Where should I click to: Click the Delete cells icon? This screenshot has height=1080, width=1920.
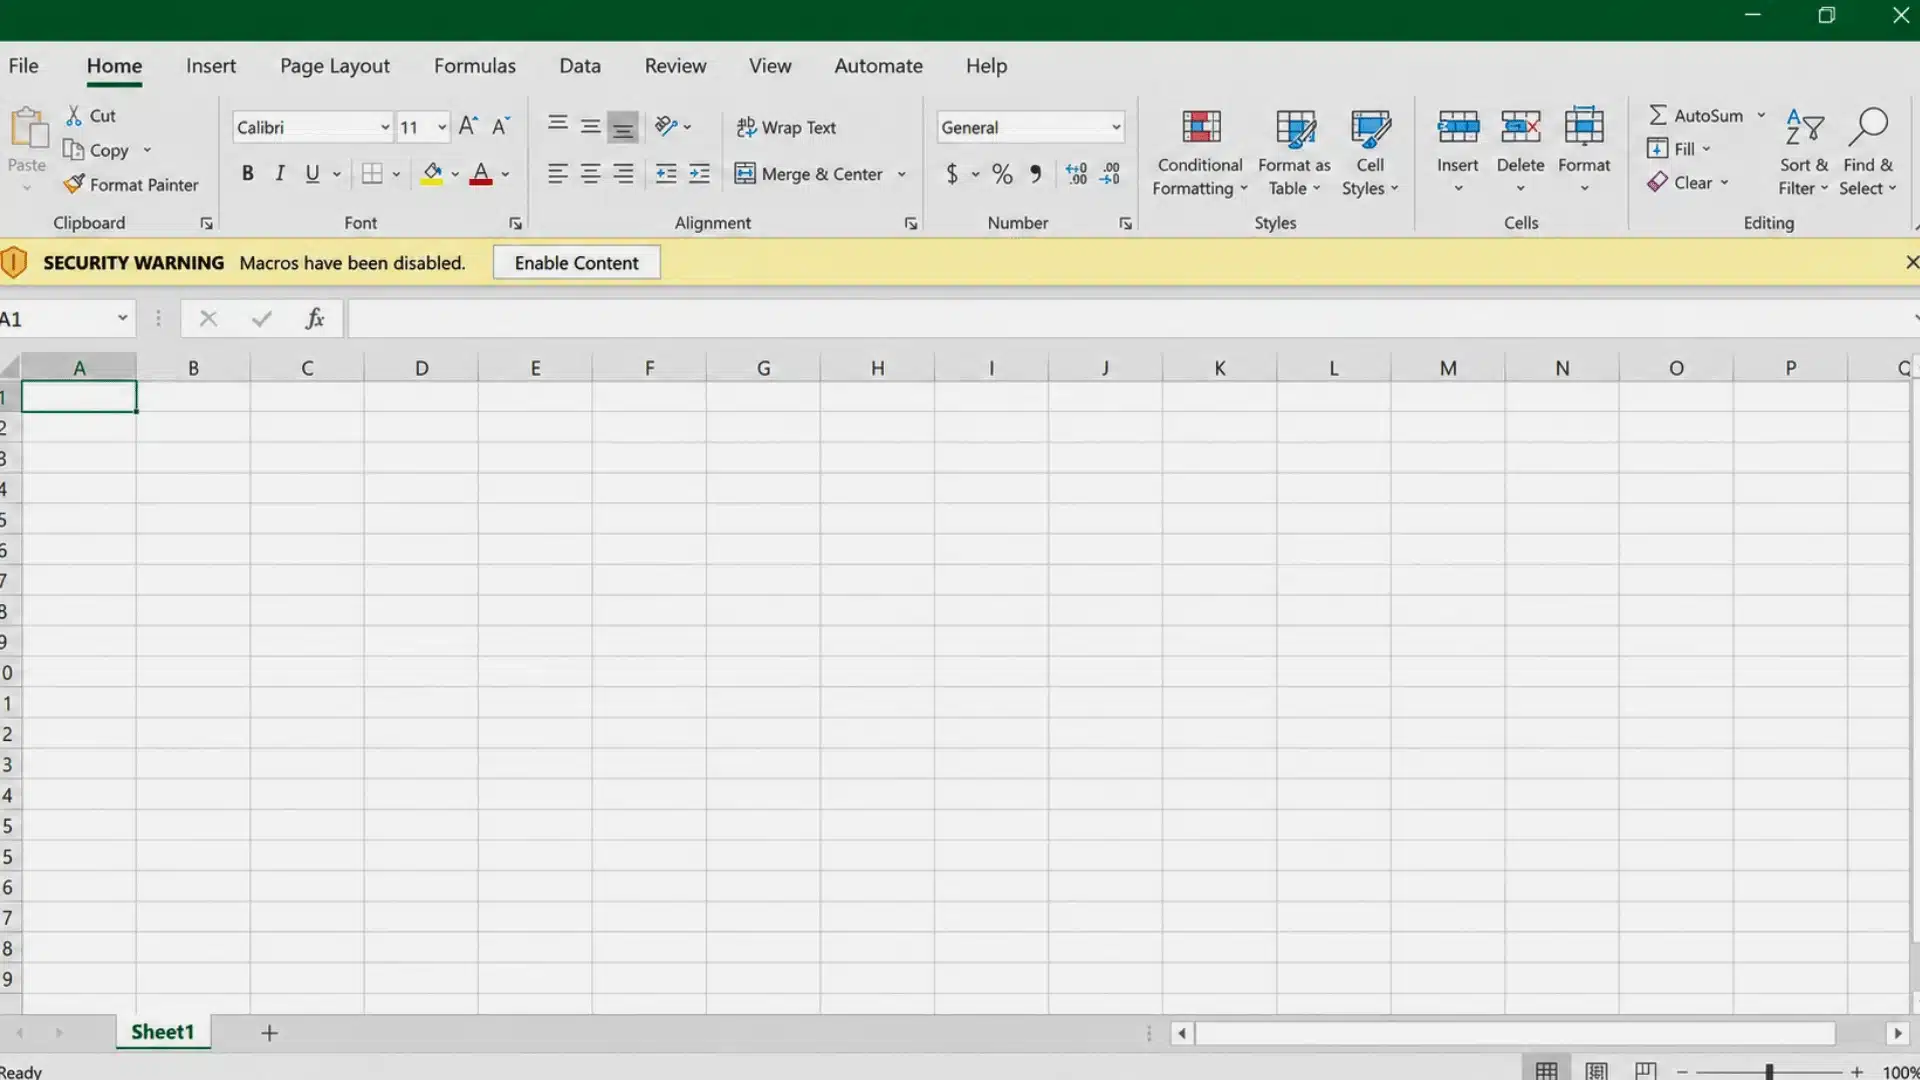pos(1521,128)
